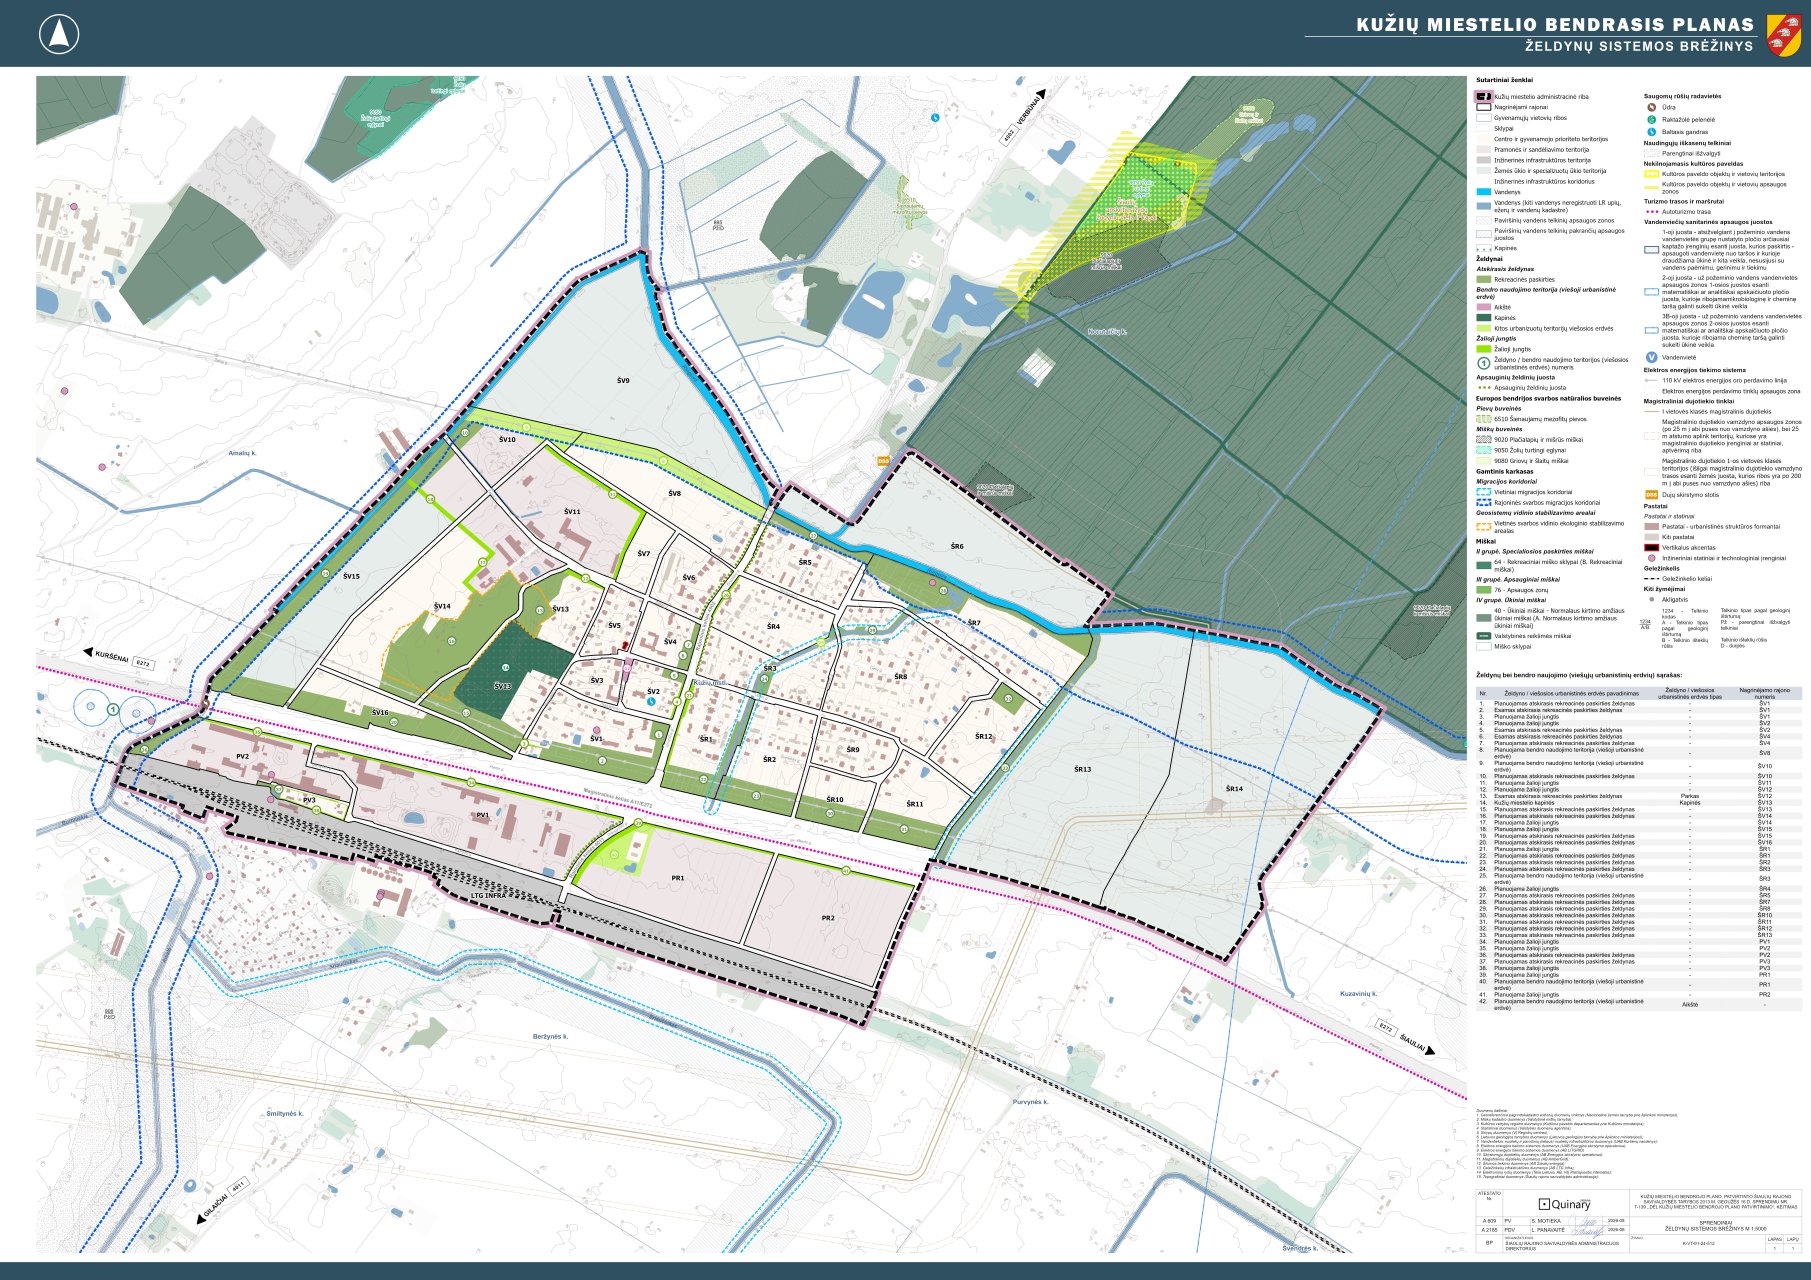This screenshot has height=1280, width=1811.
Task: Click the Geležinkelio keliai dashed line symbol
Action: [x=1651, y=578]
